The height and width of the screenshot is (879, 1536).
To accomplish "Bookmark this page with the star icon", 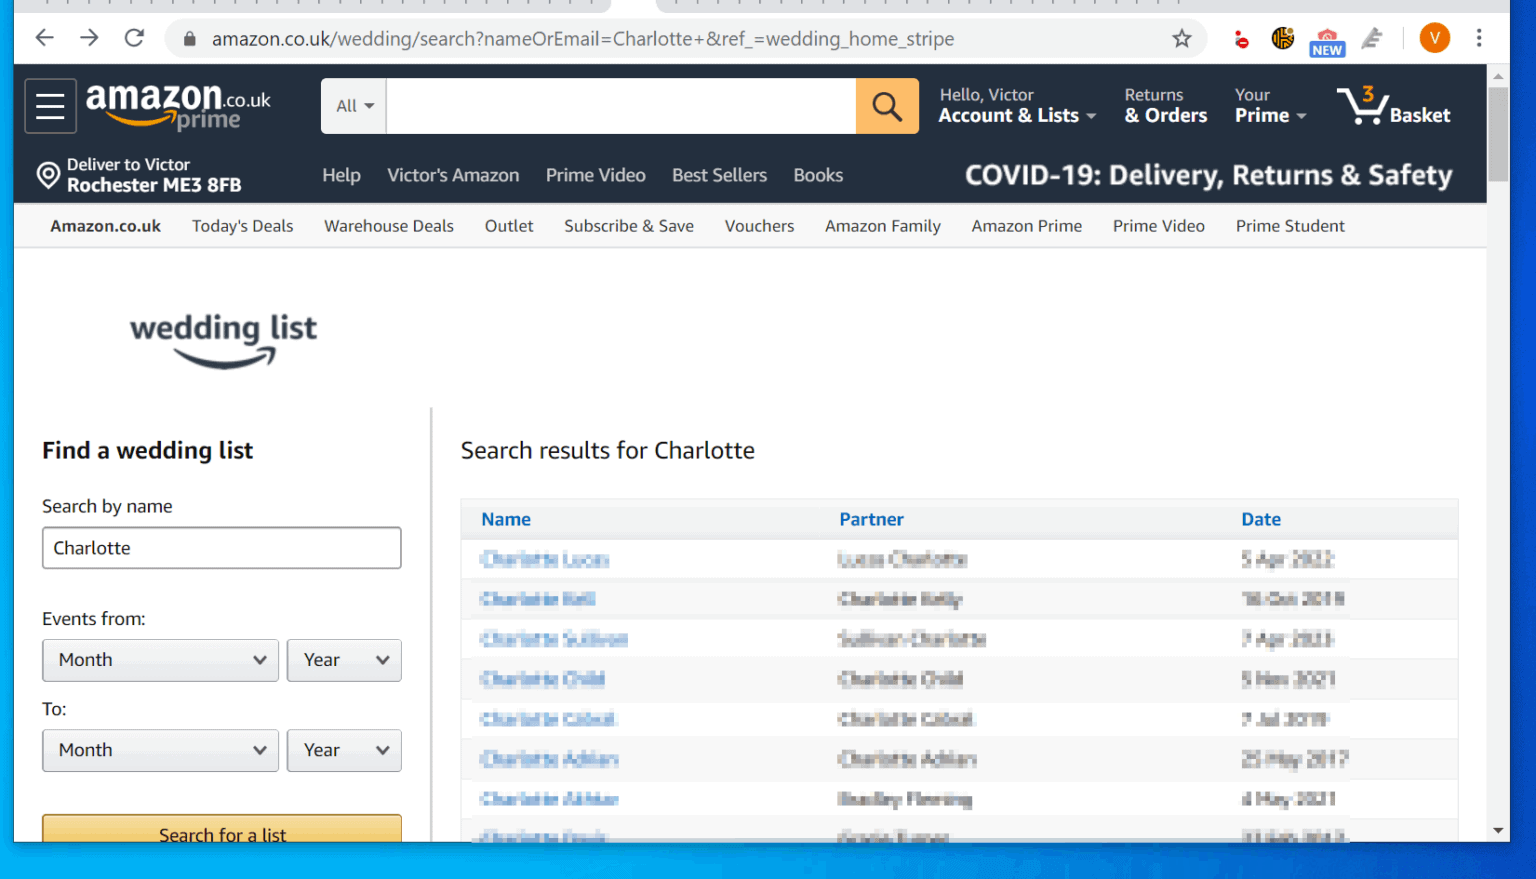I will (1182, 39).
